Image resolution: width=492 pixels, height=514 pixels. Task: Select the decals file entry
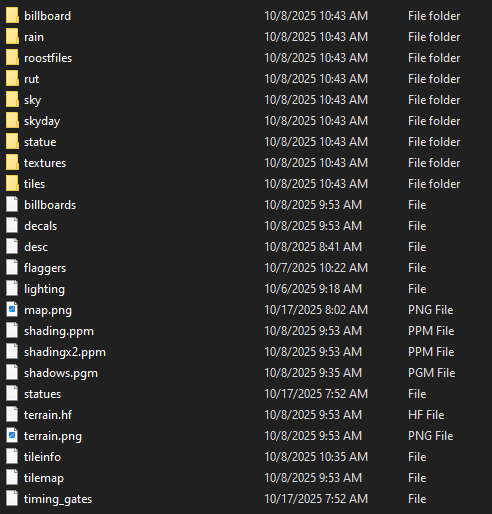[246, 226]
